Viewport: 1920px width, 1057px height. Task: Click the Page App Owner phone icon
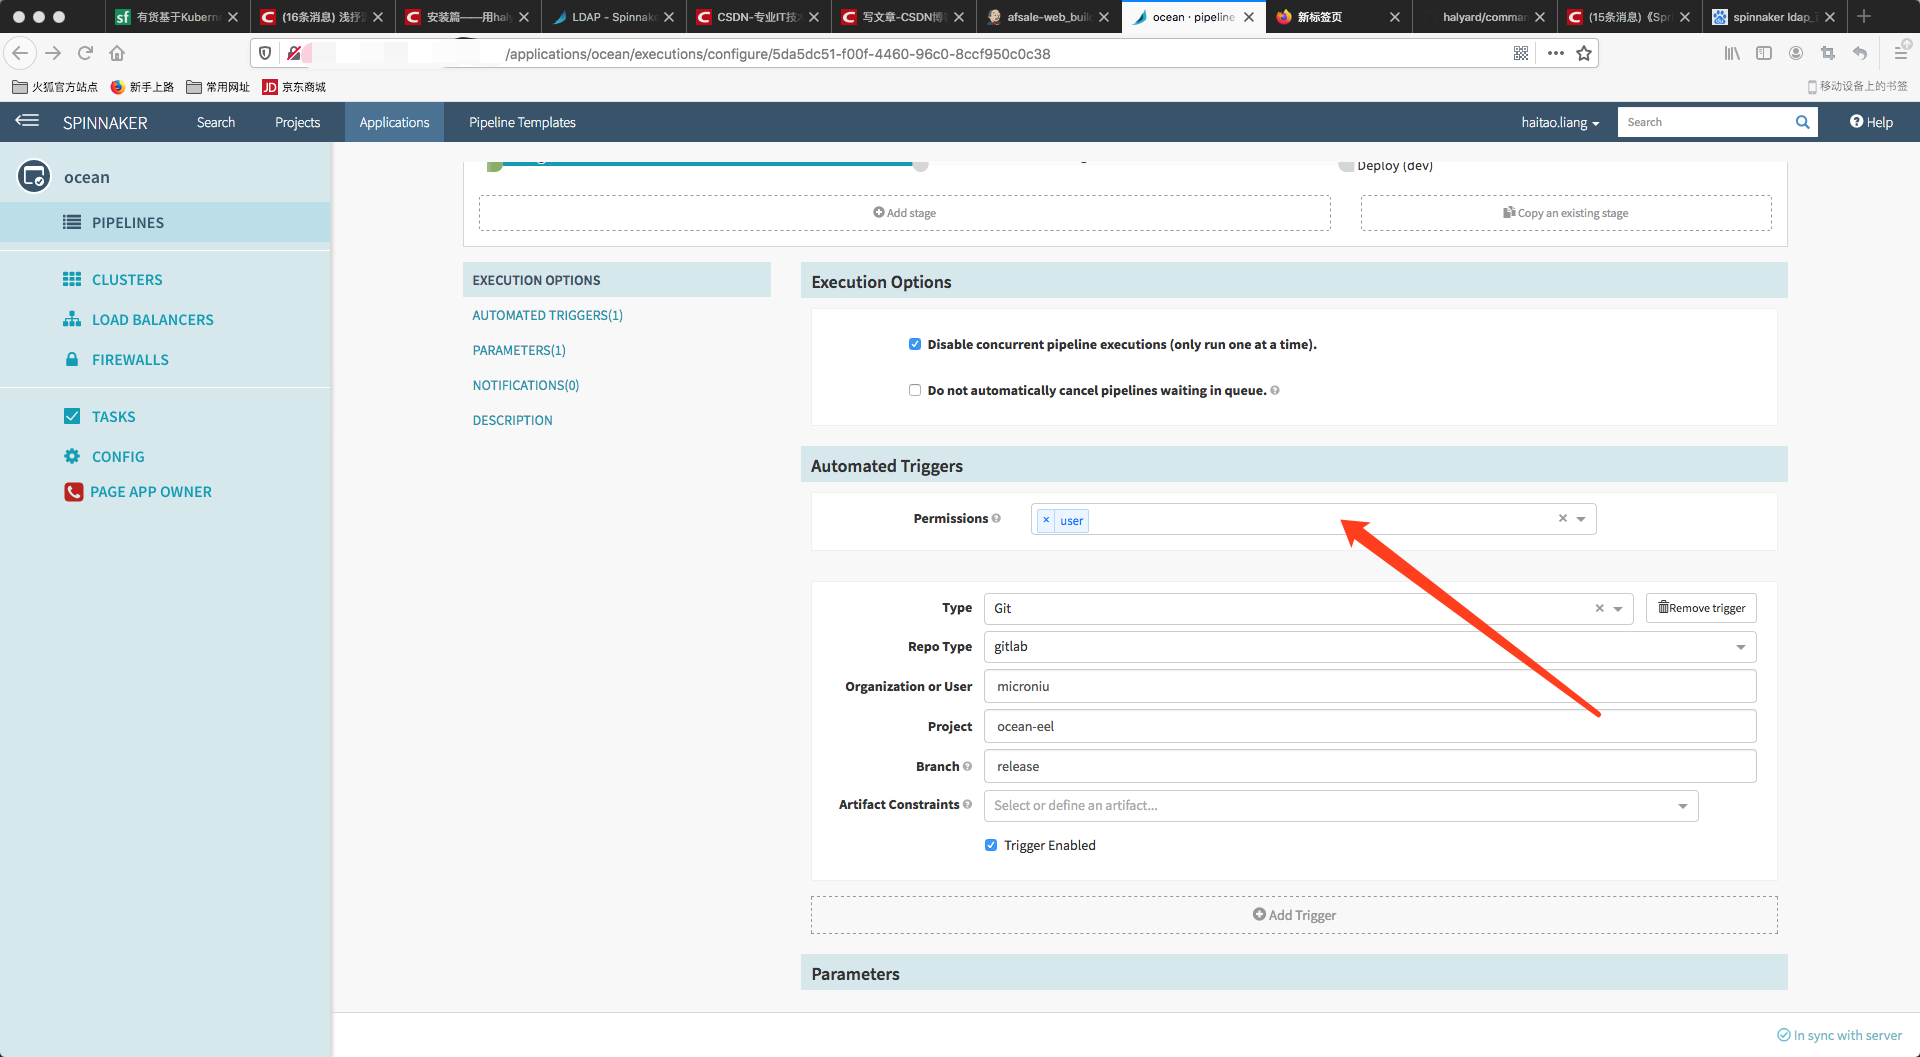click(74, 492)
